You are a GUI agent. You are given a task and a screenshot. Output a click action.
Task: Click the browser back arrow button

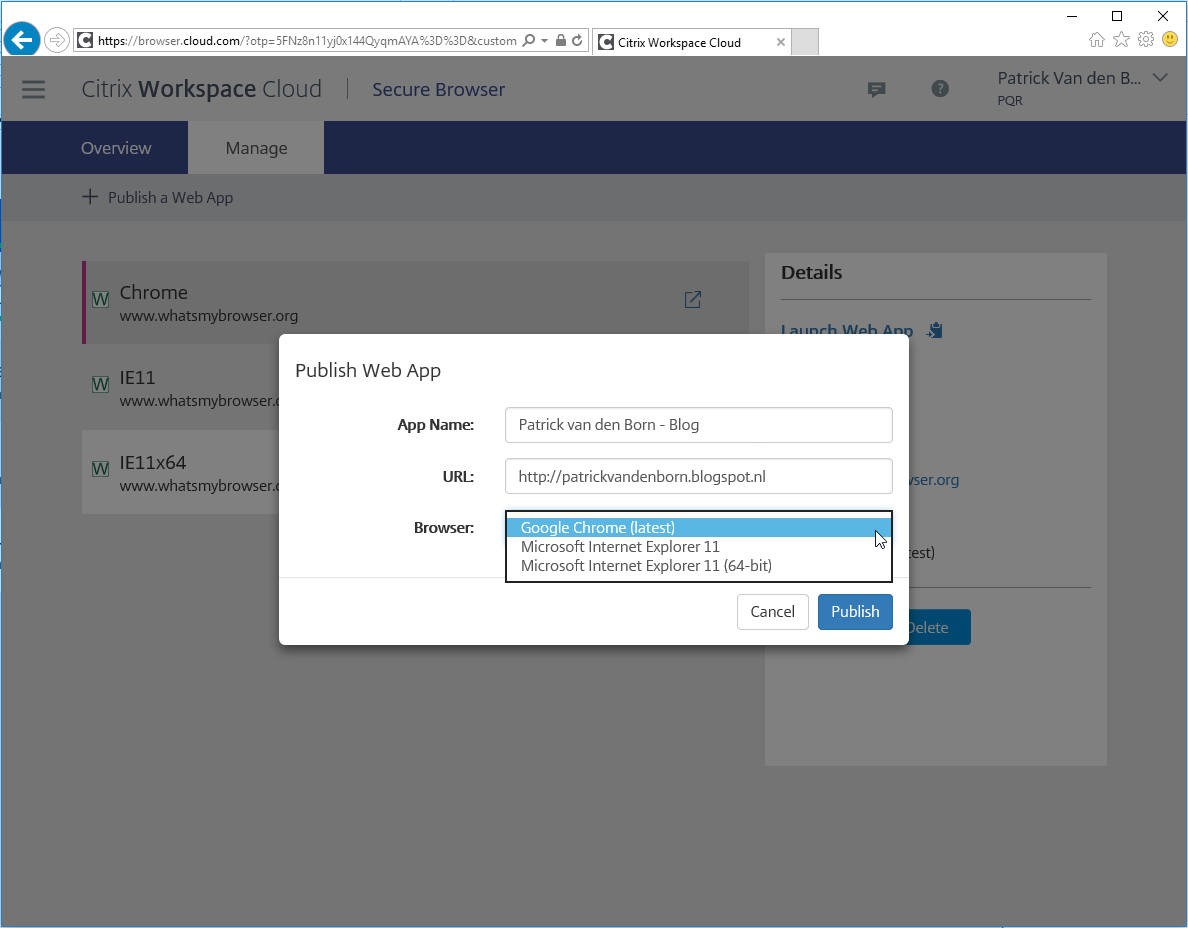21,39
